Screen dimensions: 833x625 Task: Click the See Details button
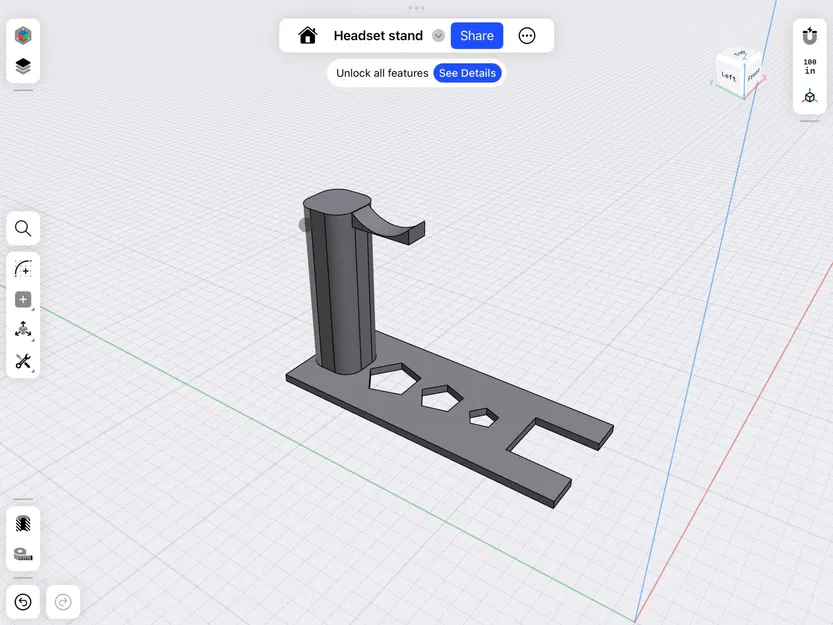468,73
